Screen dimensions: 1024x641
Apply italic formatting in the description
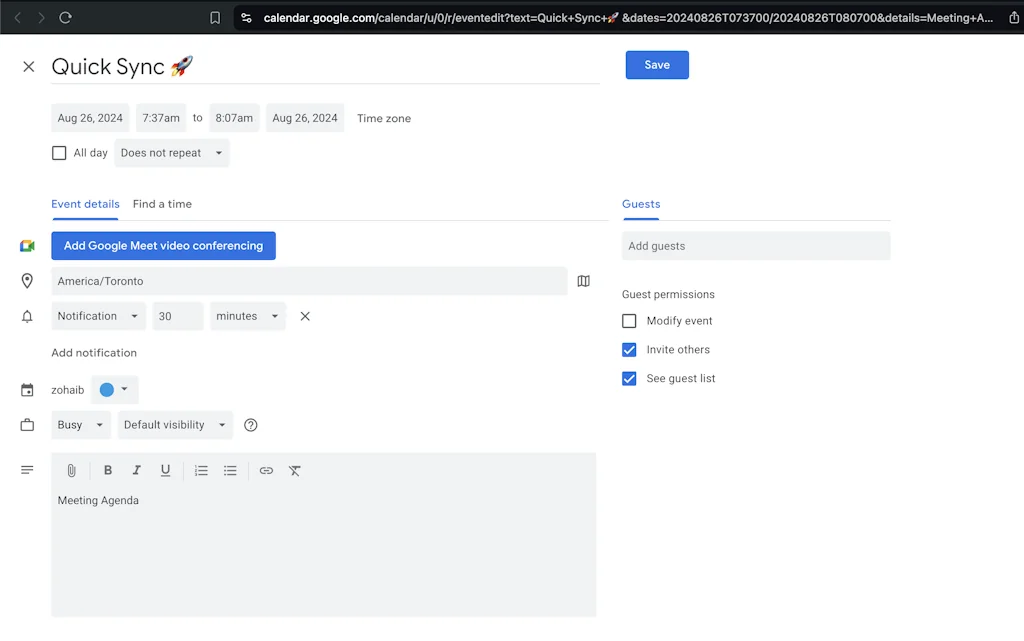click(x=136, y=470)
